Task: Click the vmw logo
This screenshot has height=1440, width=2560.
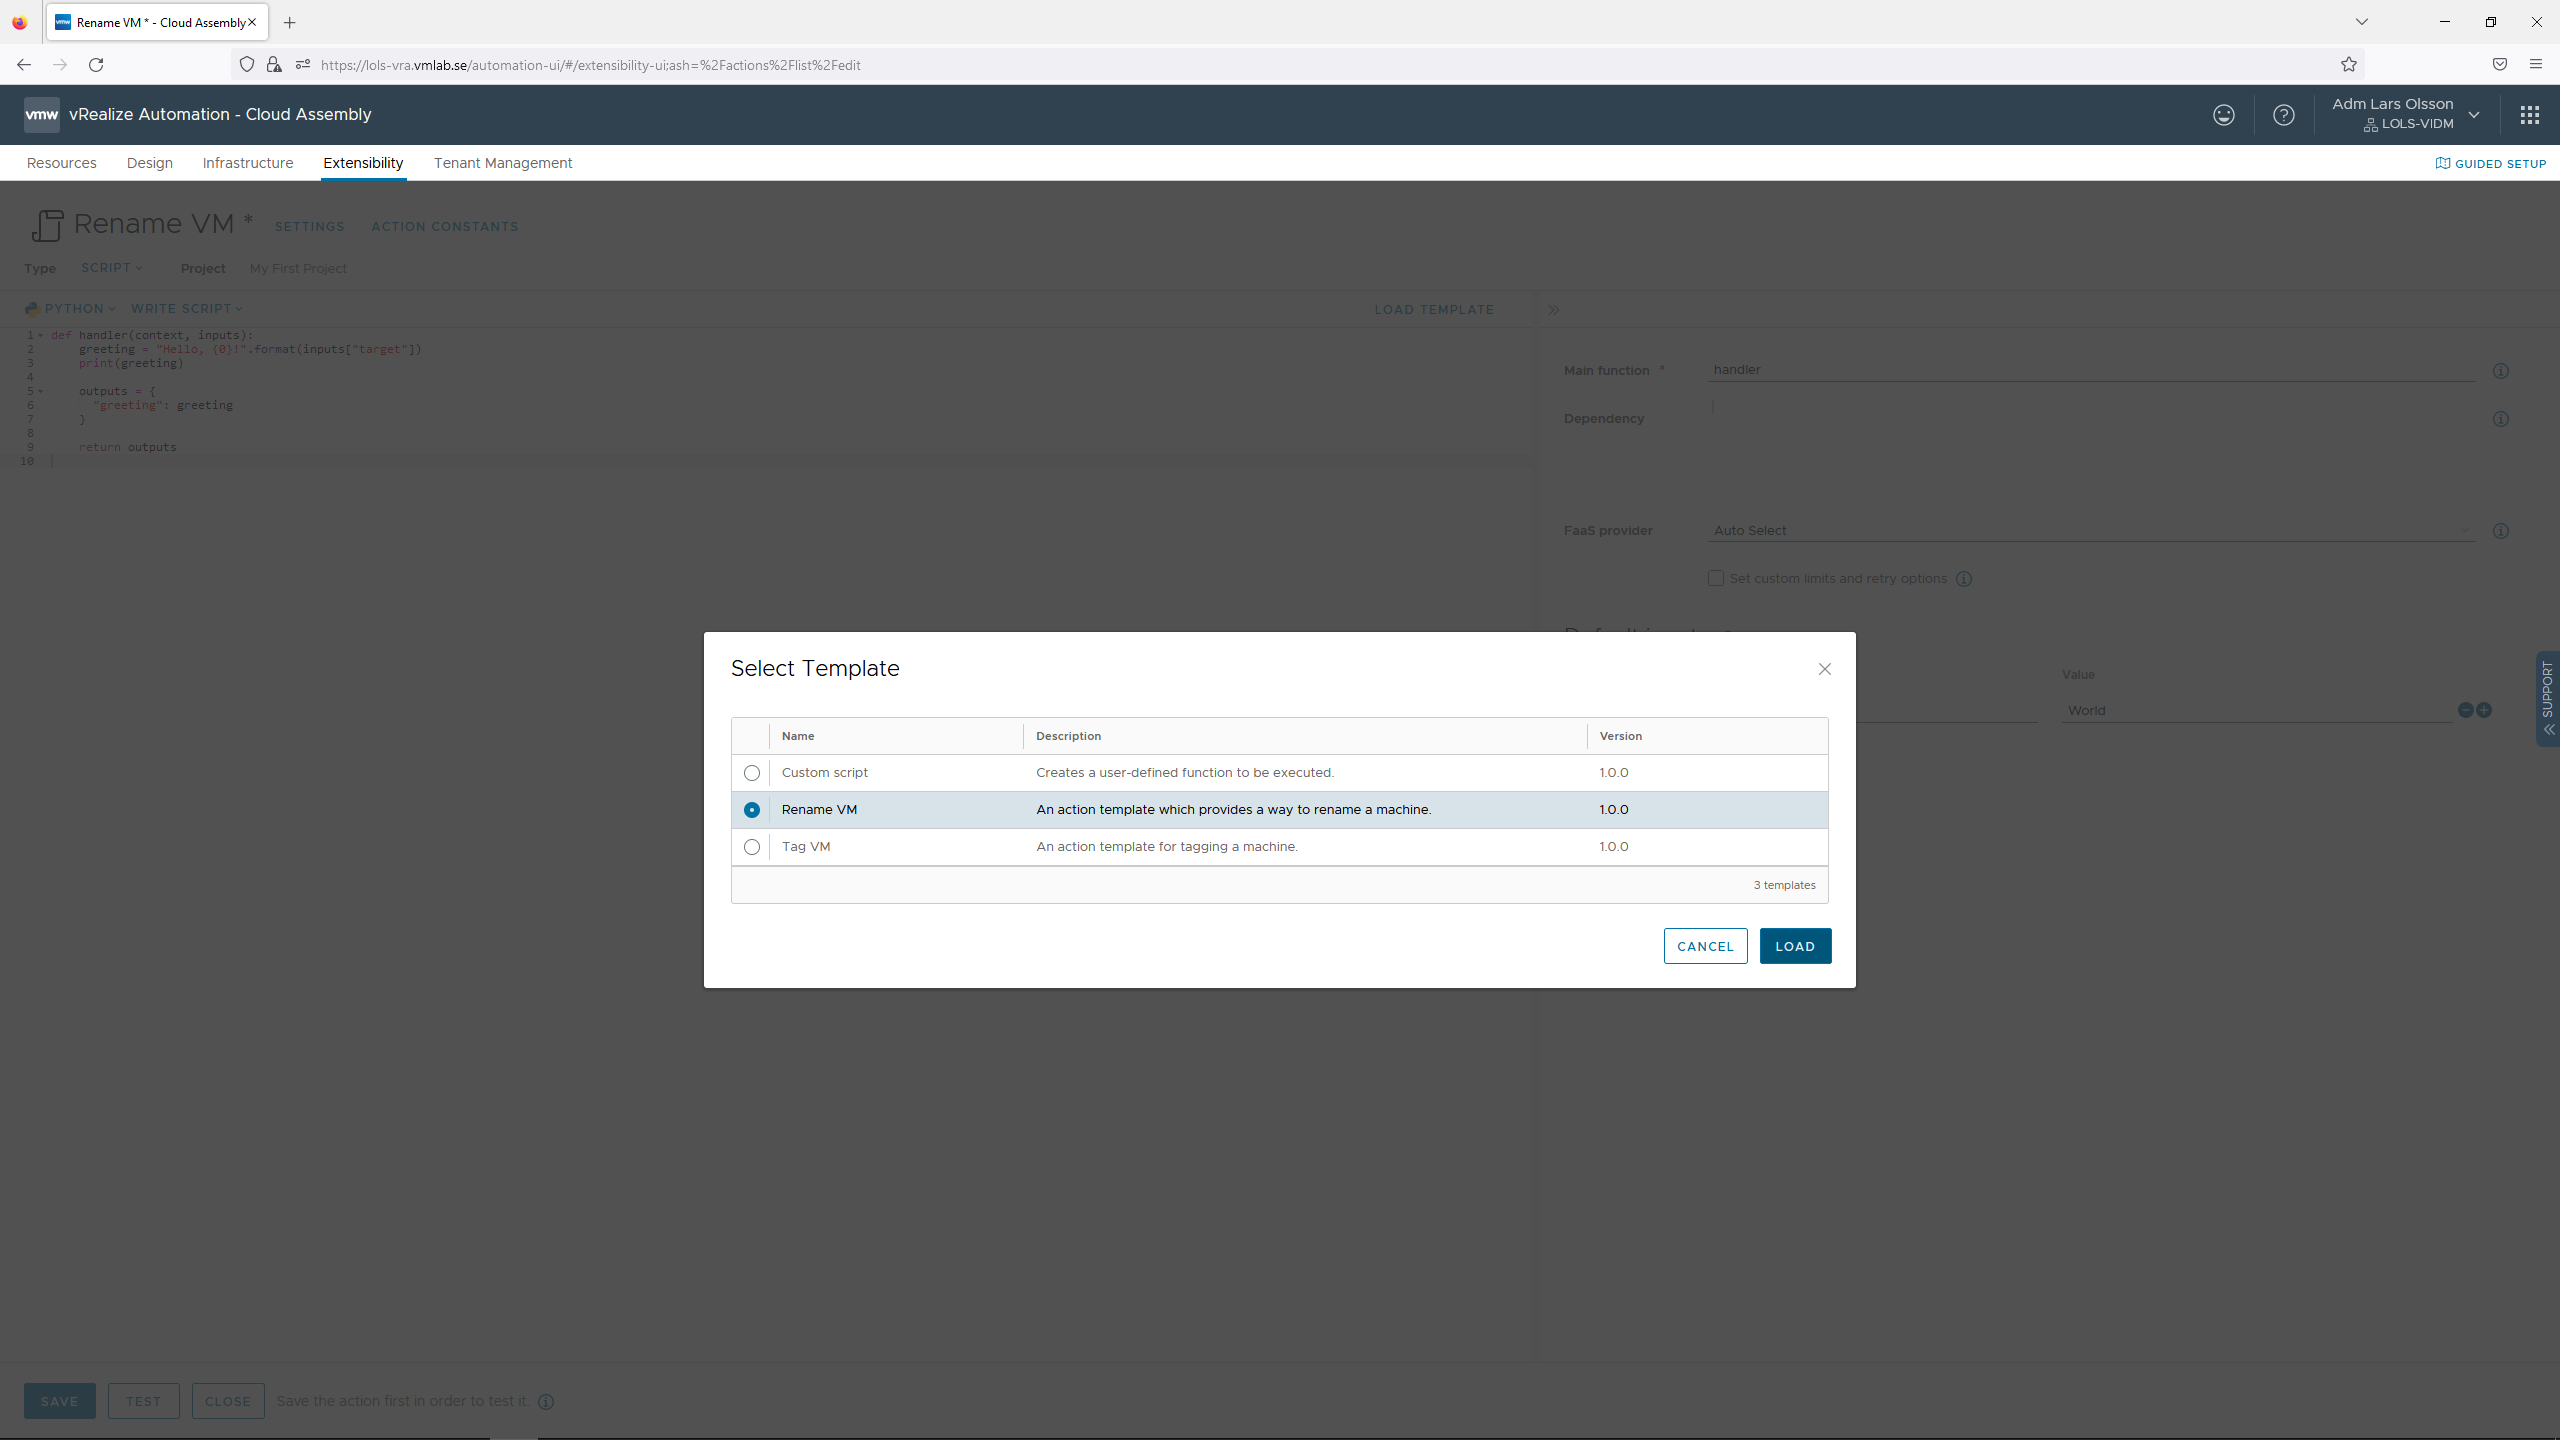Action: (42, 115)
